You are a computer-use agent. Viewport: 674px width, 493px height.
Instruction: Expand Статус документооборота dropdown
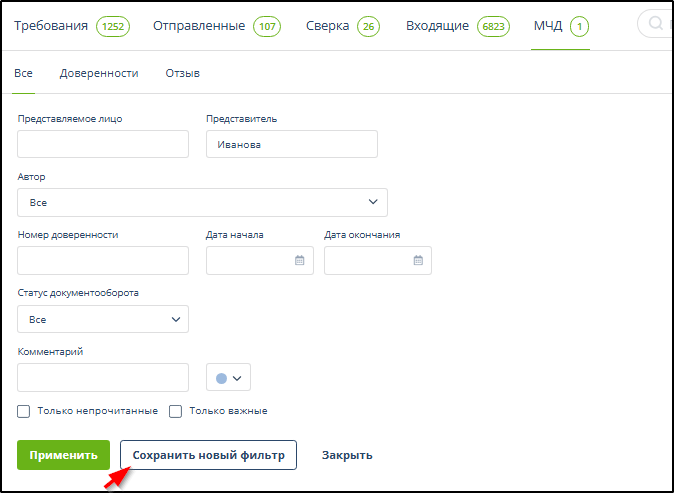click(x=103, y=319)
